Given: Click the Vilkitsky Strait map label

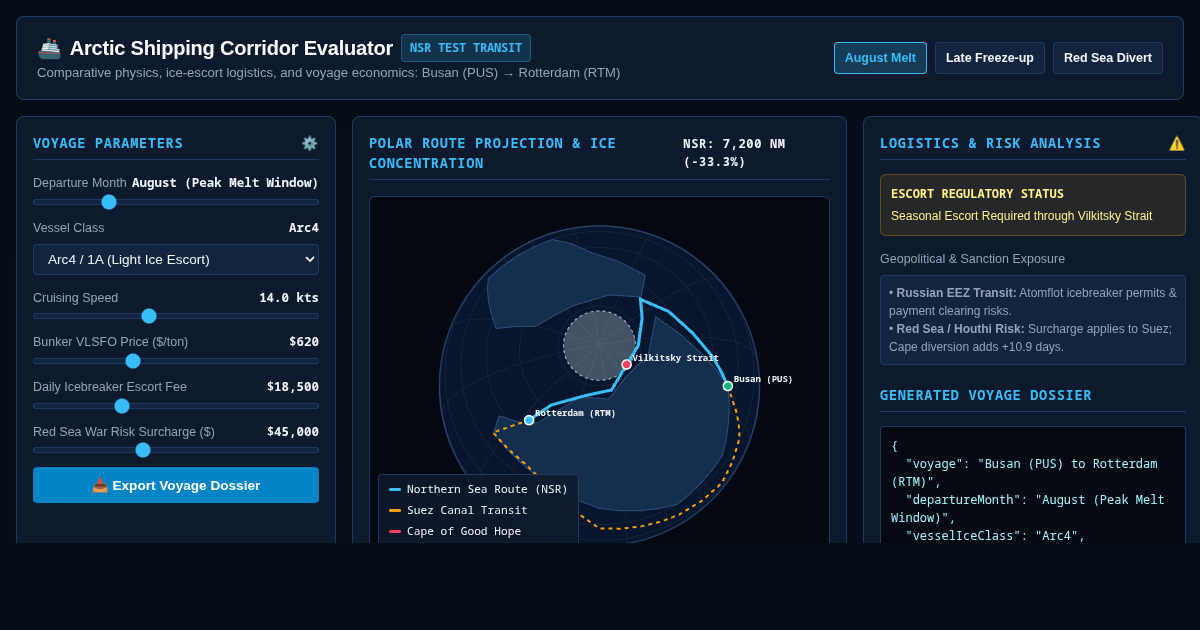Looking at the screenshot, I should point(675,358).
